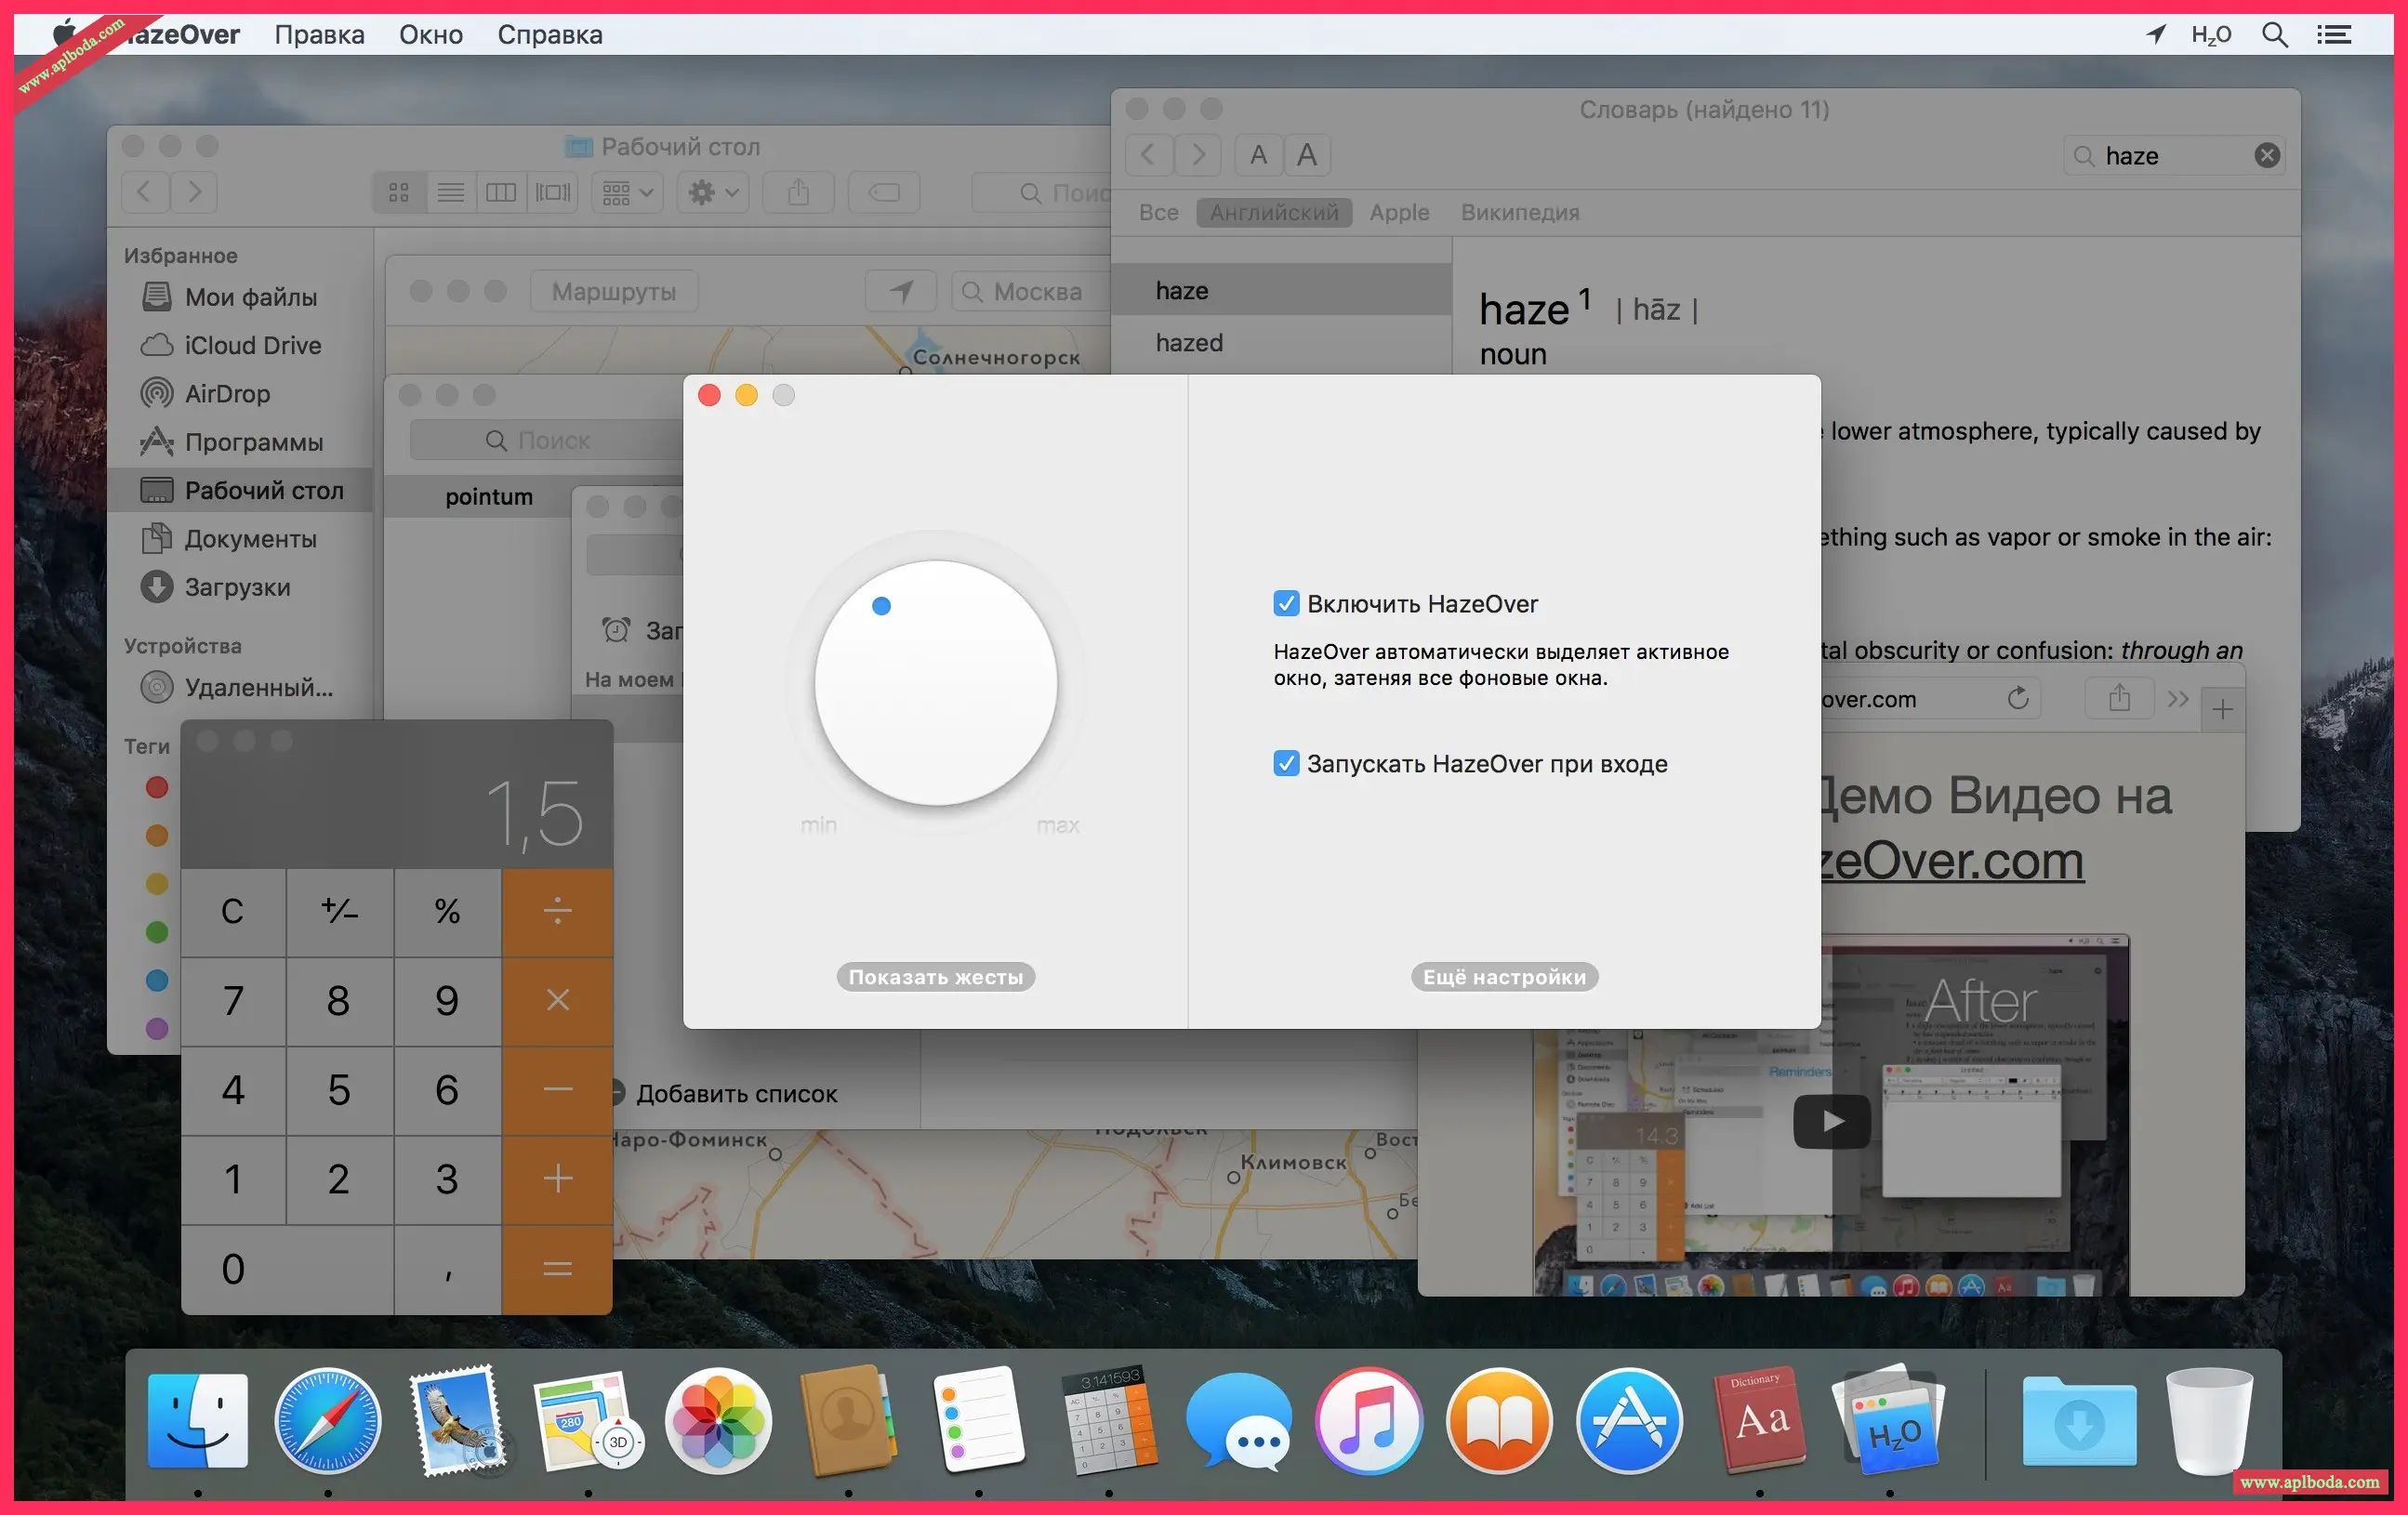Open the Notification Center menu bar icon
Image resolution: width=2408 pixels, height=1515 pixels.
[2334, 35]
